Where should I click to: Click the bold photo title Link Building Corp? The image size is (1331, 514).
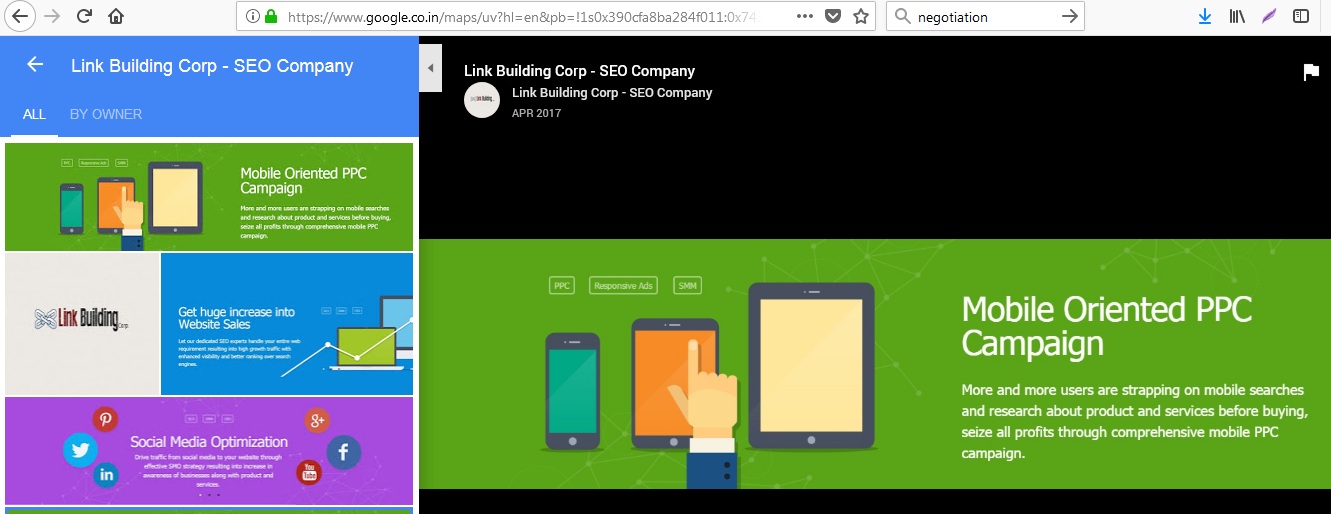579,71
